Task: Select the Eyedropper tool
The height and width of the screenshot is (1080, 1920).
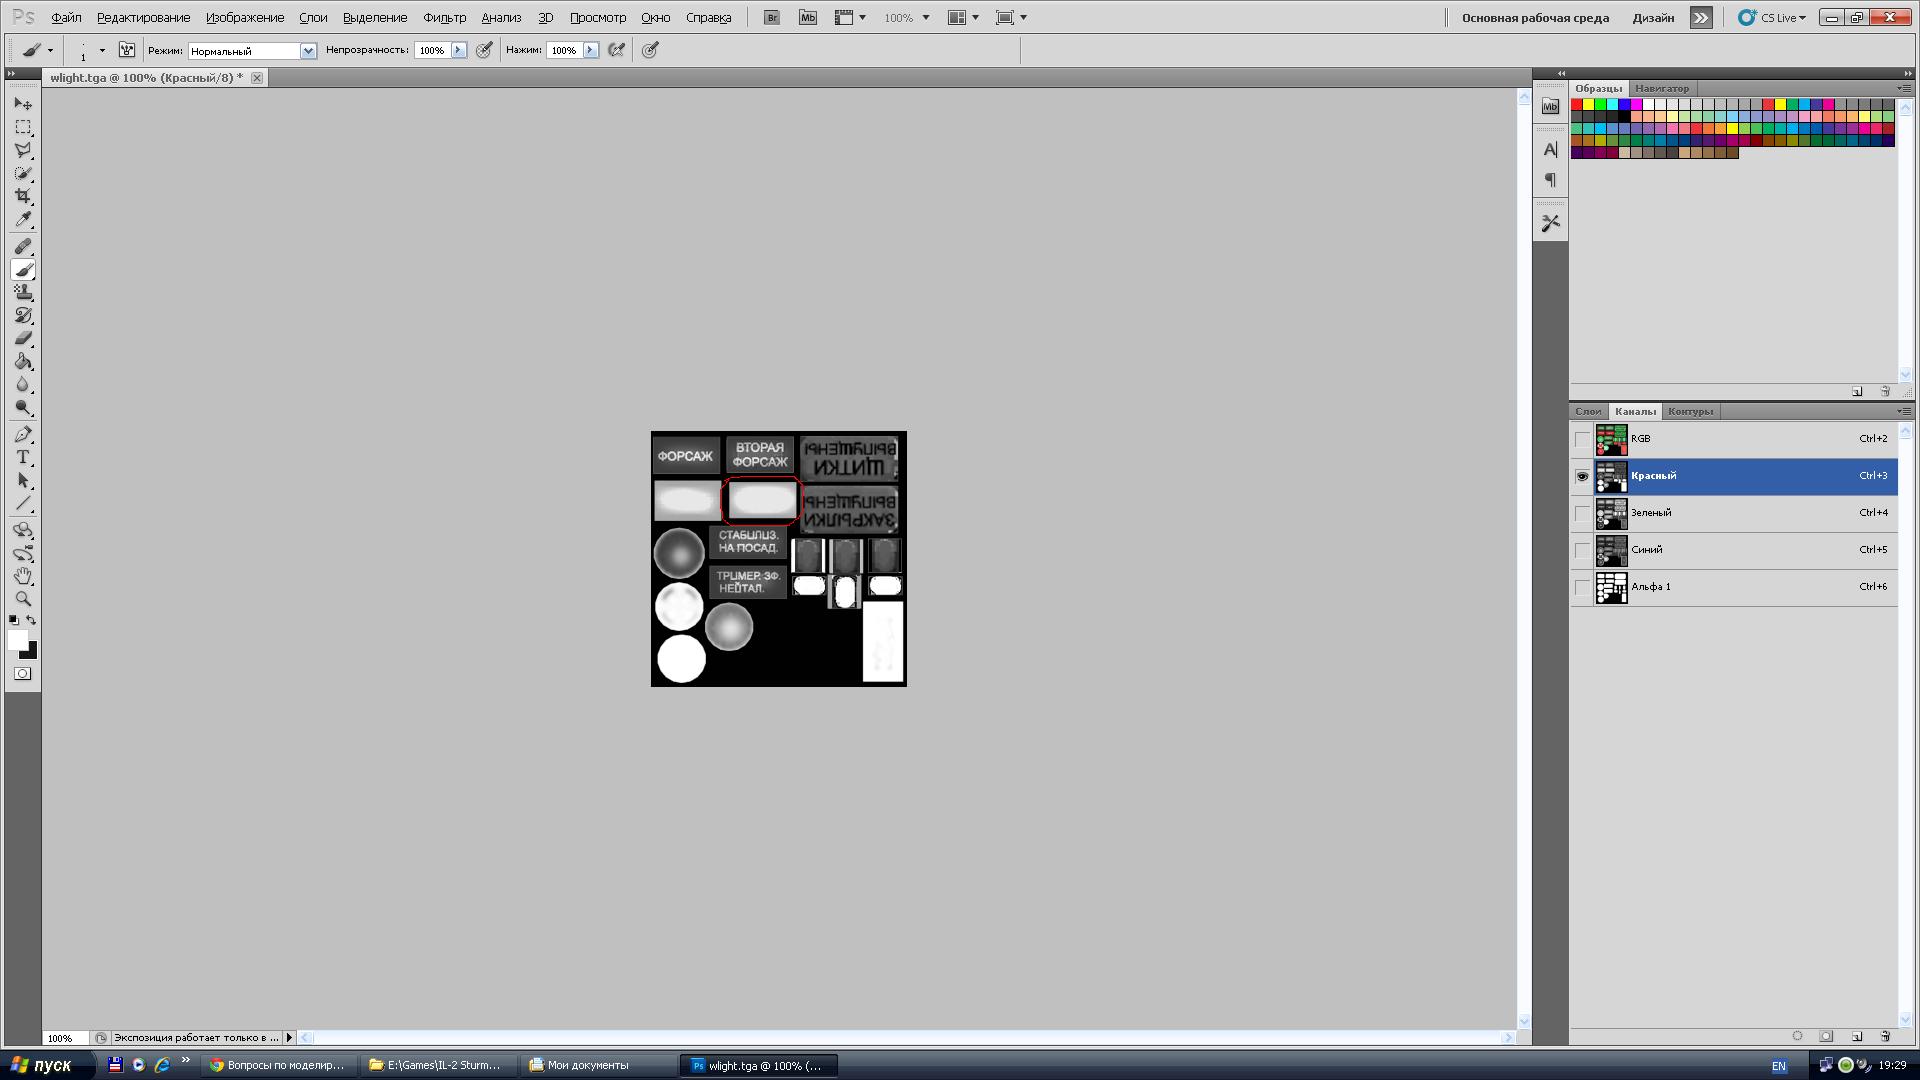Action: coord(23,220)
